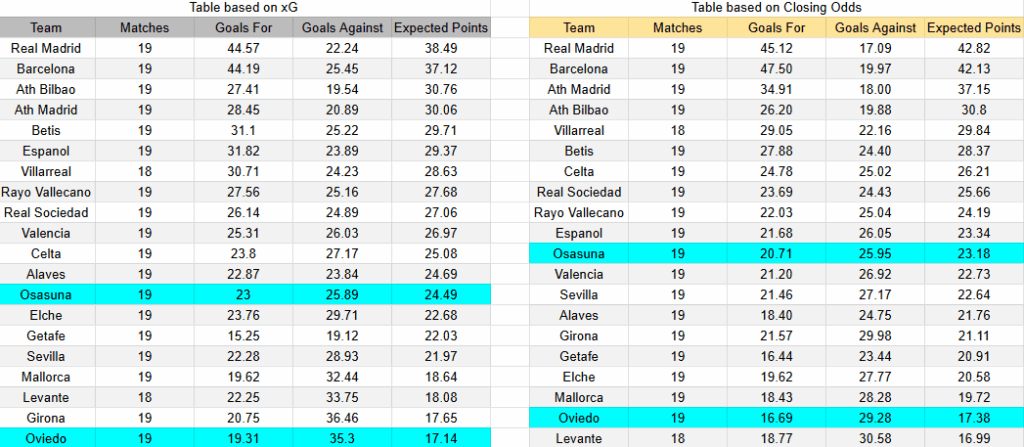The height and width of the screenshot is (447, 1024).
Task: Select Expected Points header in xG table
Action: coord(441,28)
